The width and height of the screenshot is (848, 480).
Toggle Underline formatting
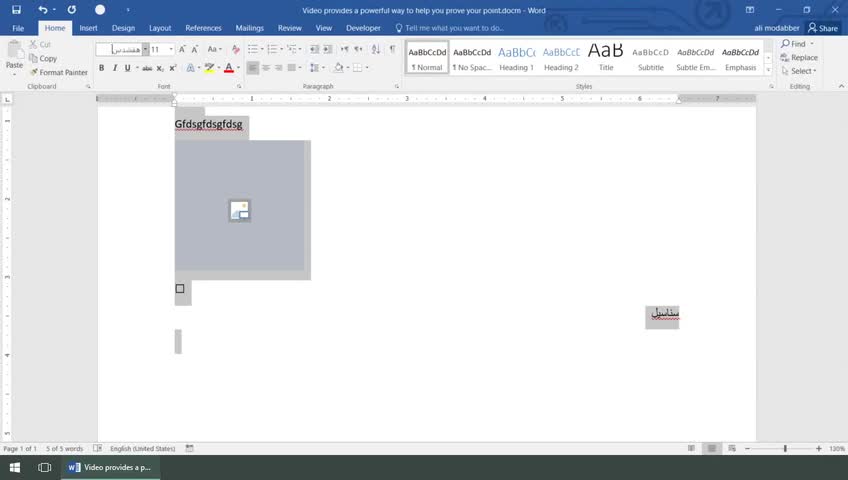128,68
